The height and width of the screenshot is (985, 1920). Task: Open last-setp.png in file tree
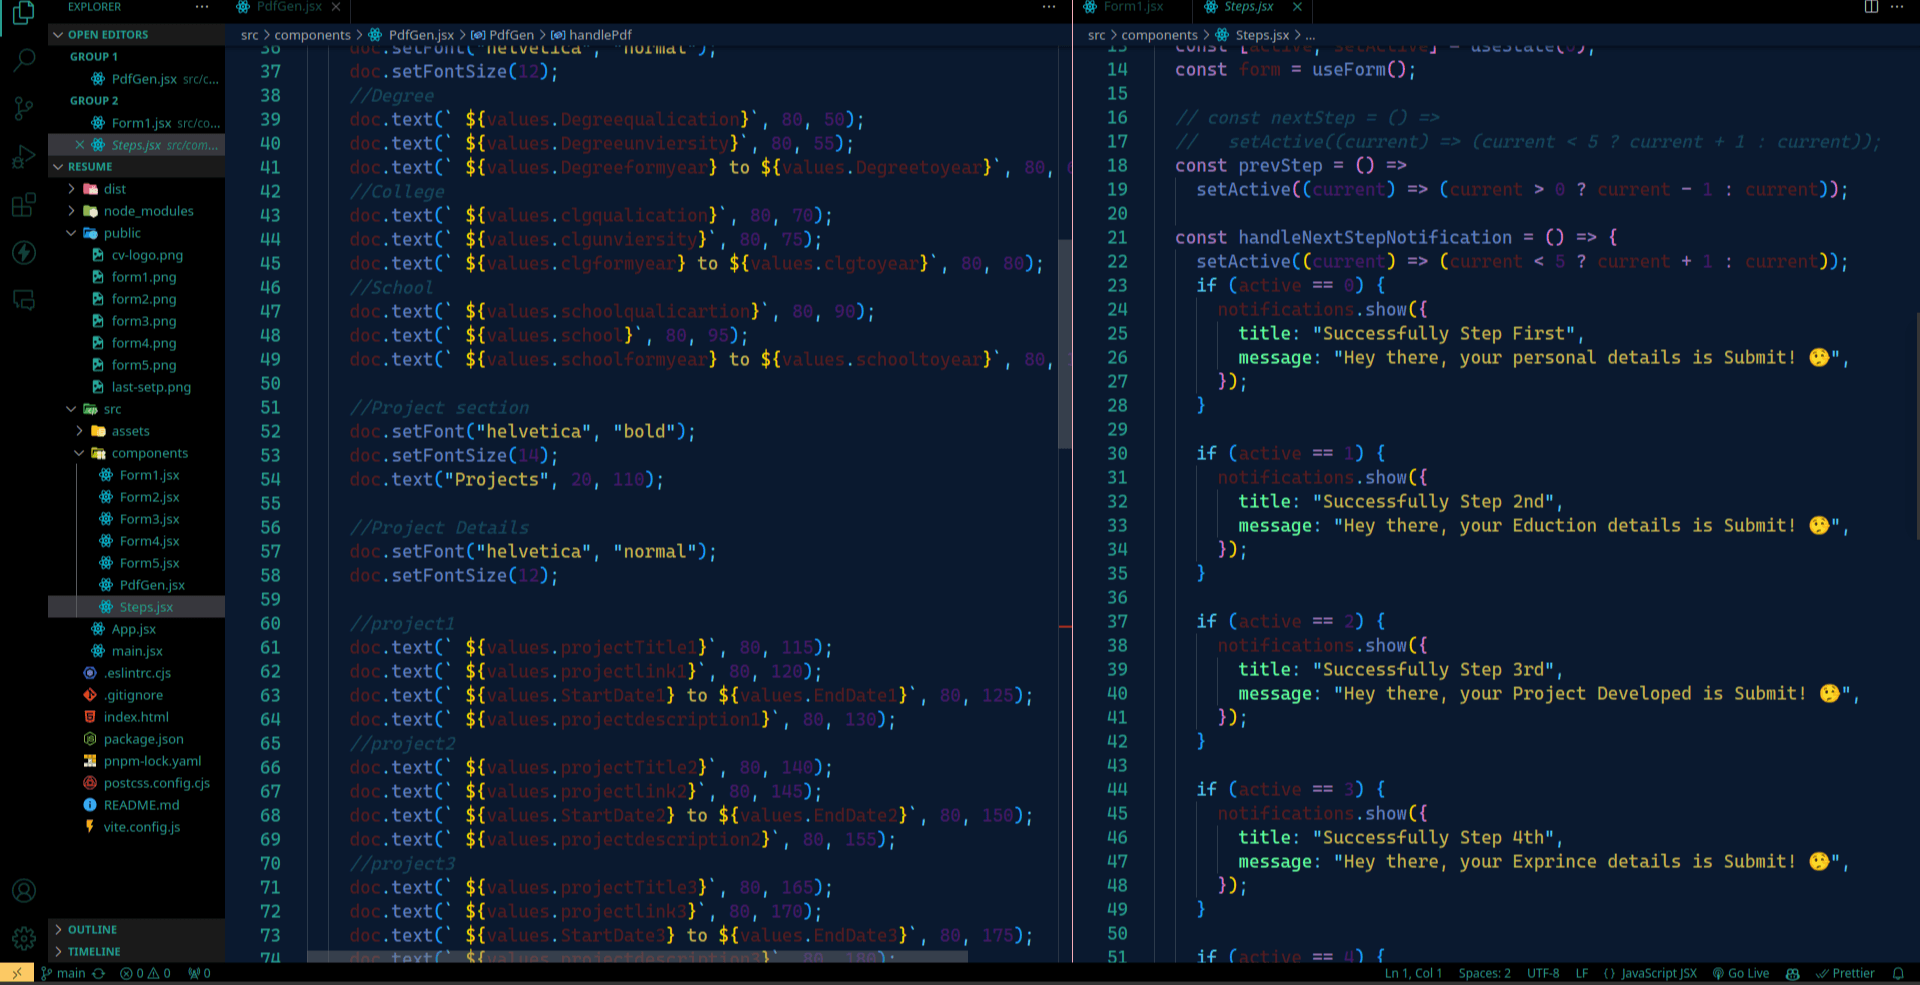click(137, 387)
